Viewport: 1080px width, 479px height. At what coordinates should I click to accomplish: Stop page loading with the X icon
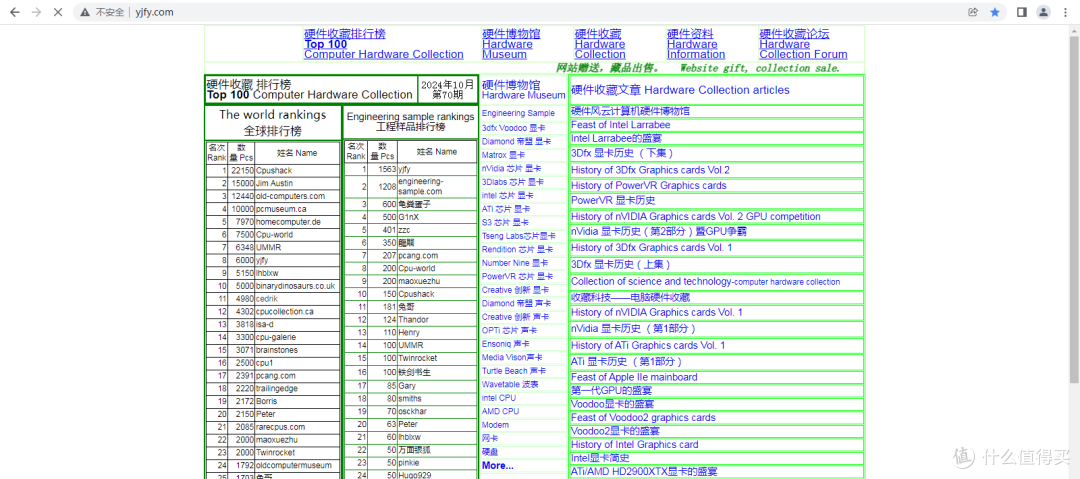pos(58,12)
